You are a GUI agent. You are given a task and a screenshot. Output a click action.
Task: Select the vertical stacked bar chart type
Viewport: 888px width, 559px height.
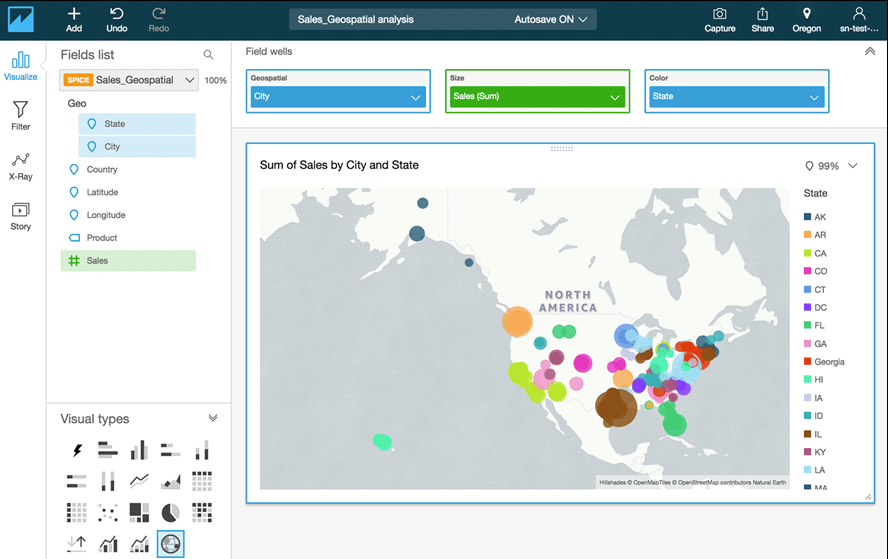pyautogui.click(x=202, y=450)
